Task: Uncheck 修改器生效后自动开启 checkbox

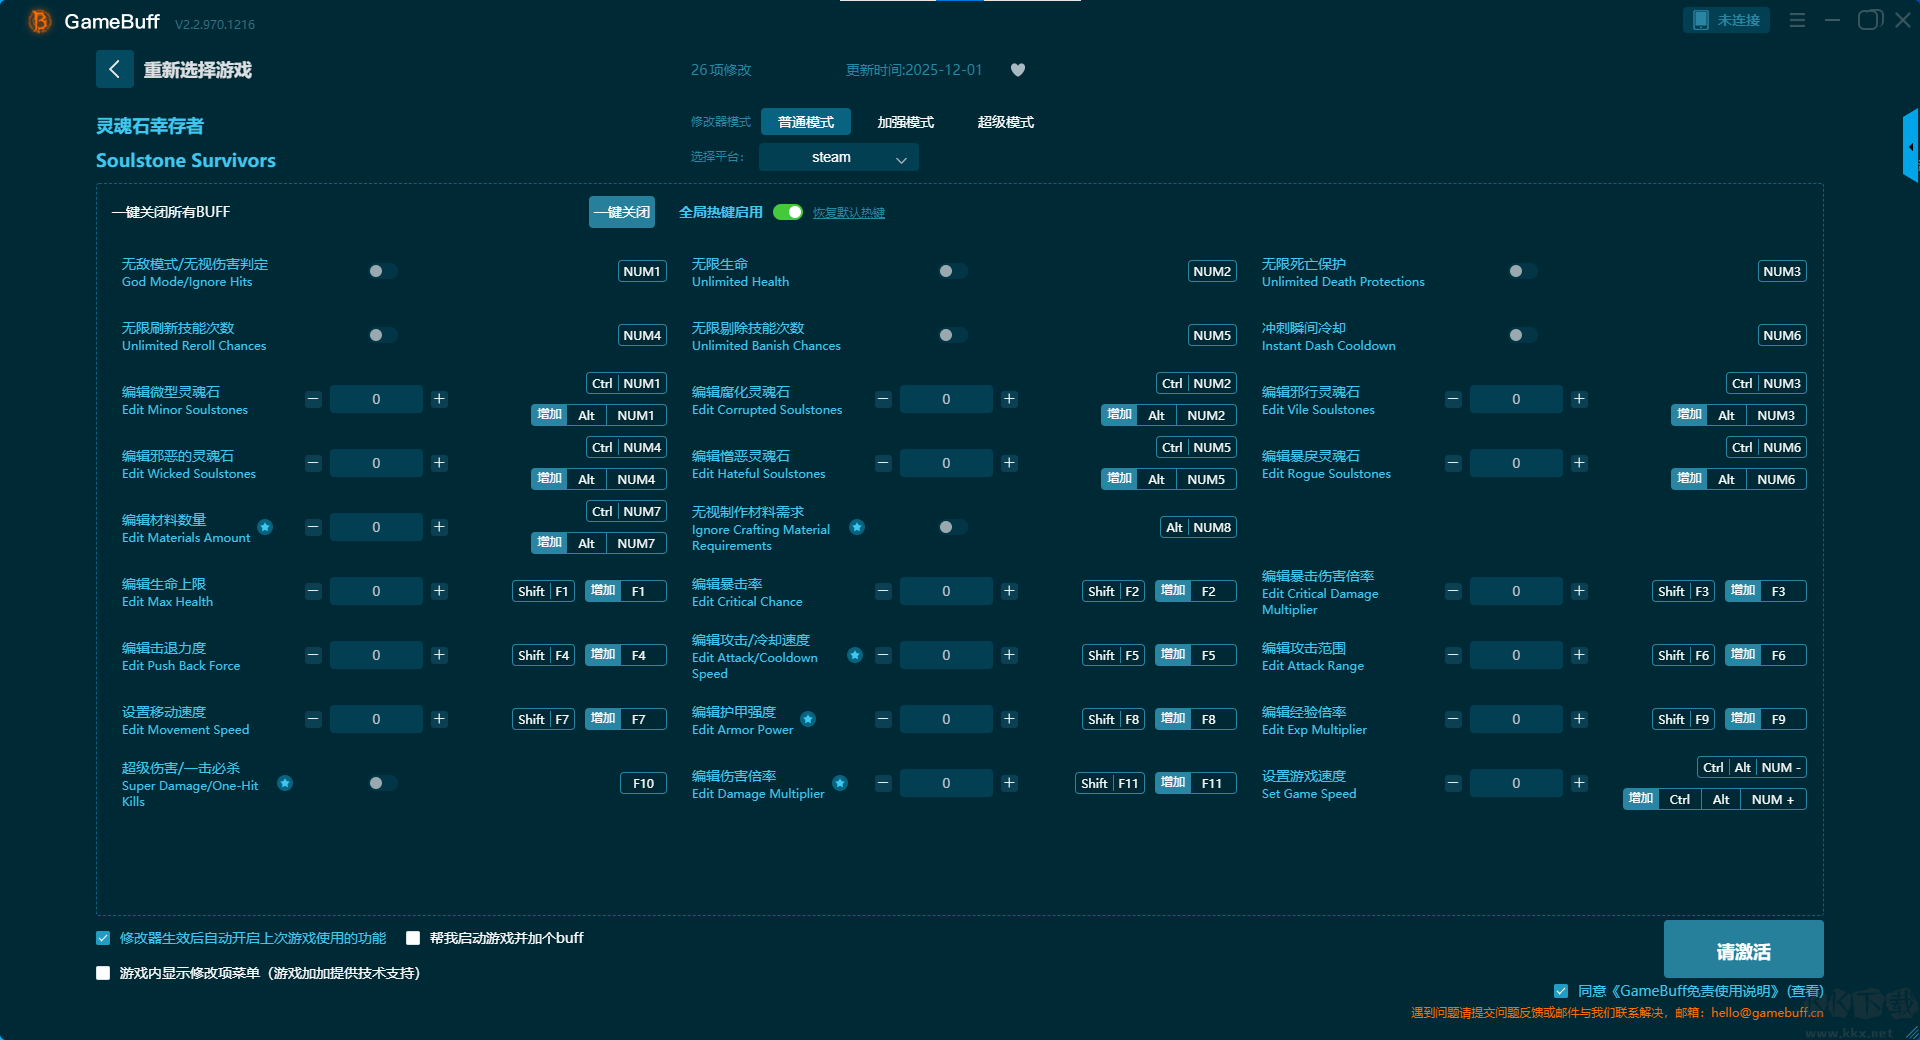Action: tap(103, 938)
